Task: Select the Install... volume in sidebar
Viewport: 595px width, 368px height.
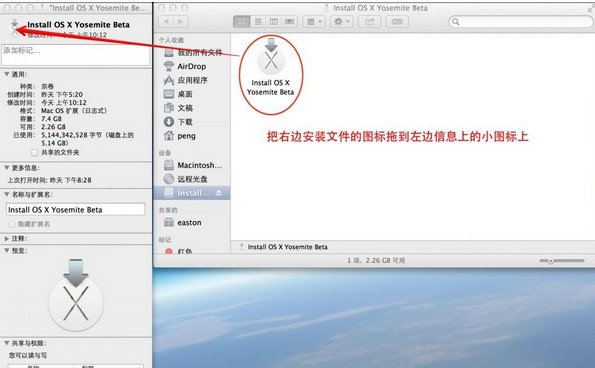Action: [192, 193]
